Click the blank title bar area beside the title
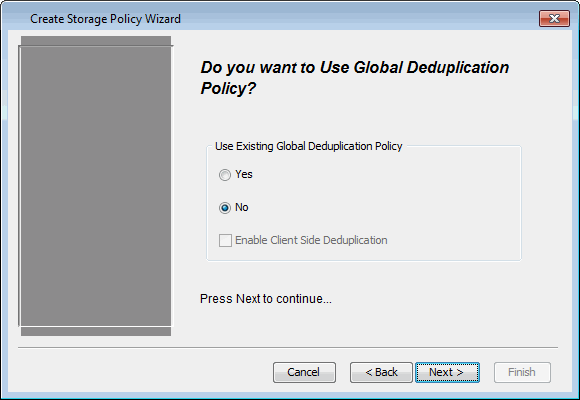This screenshot has height=400, width=580. click(355, 19)
